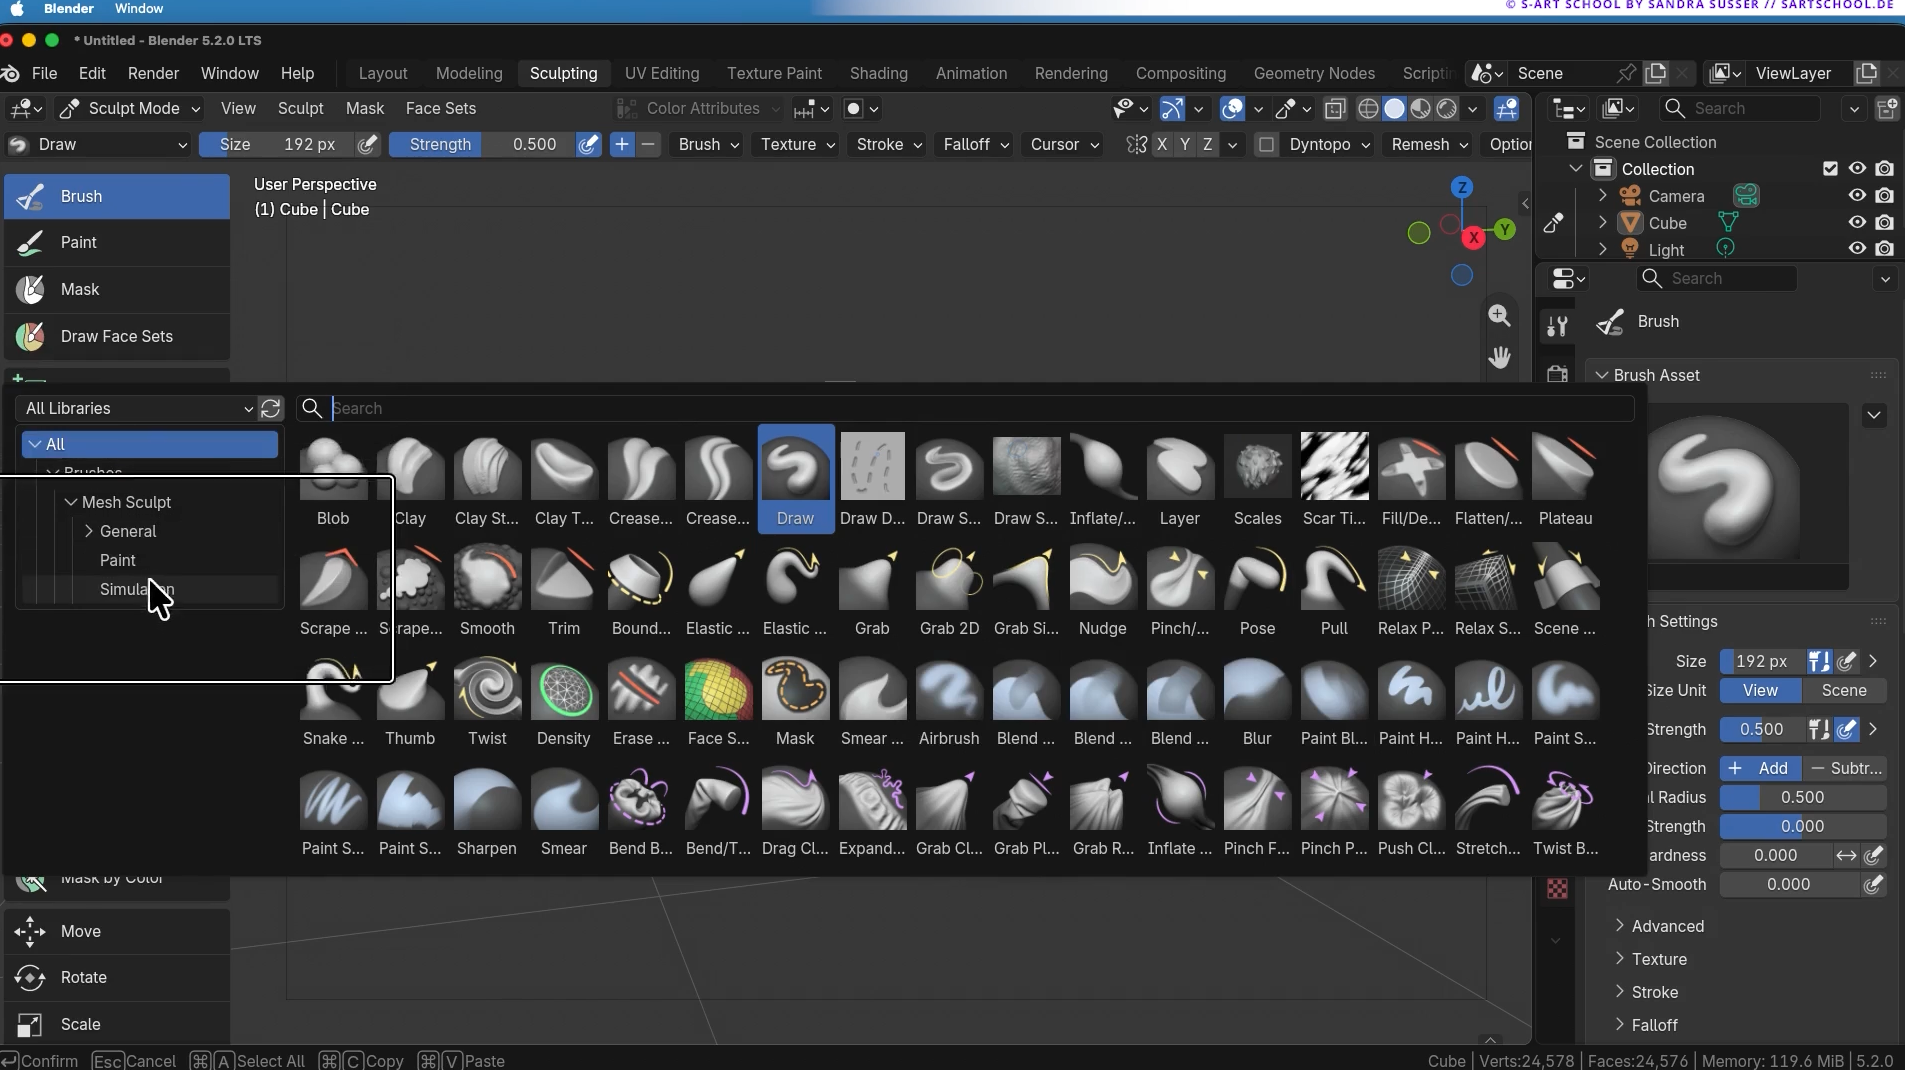This screenshot has width=1905, height=1070.
Task: Toggle Y axis symmetry
Action: coord(1184,144)
